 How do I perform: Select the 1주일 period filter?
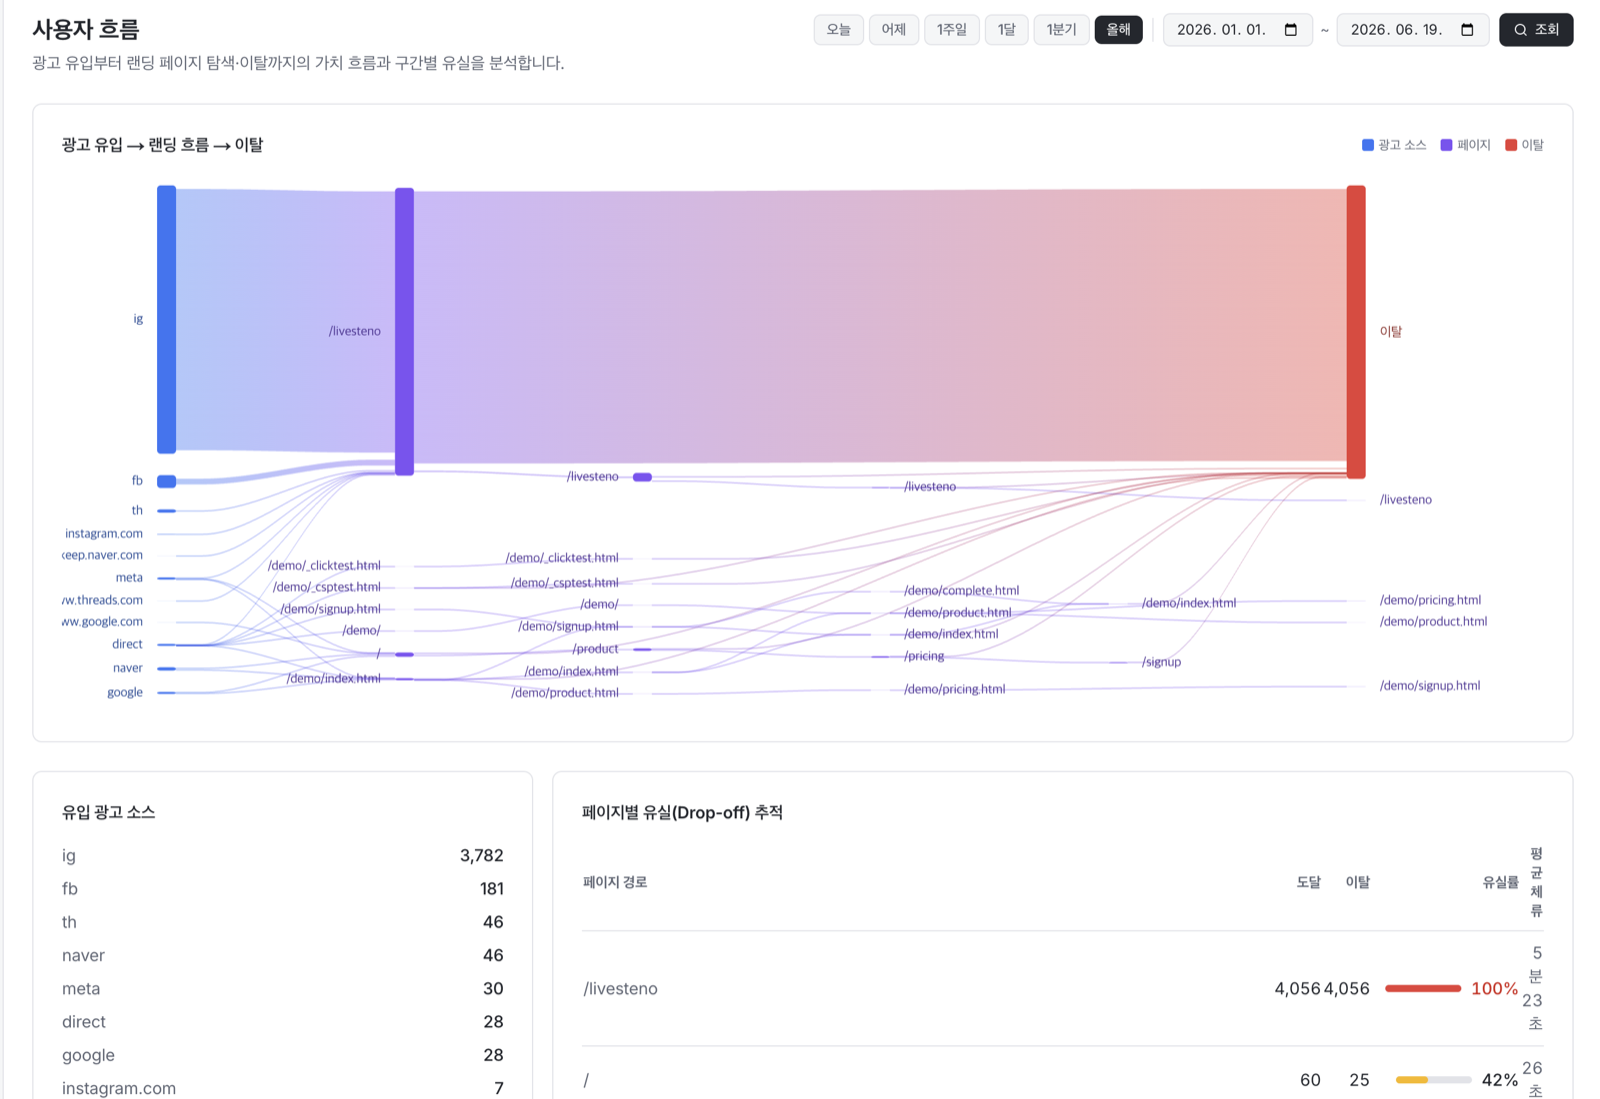[x=951, y=30]
